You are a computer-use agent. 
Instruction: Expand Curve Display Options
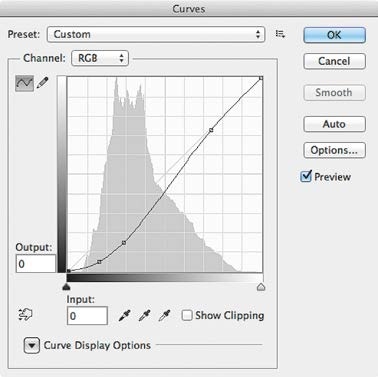pos(32,345)
